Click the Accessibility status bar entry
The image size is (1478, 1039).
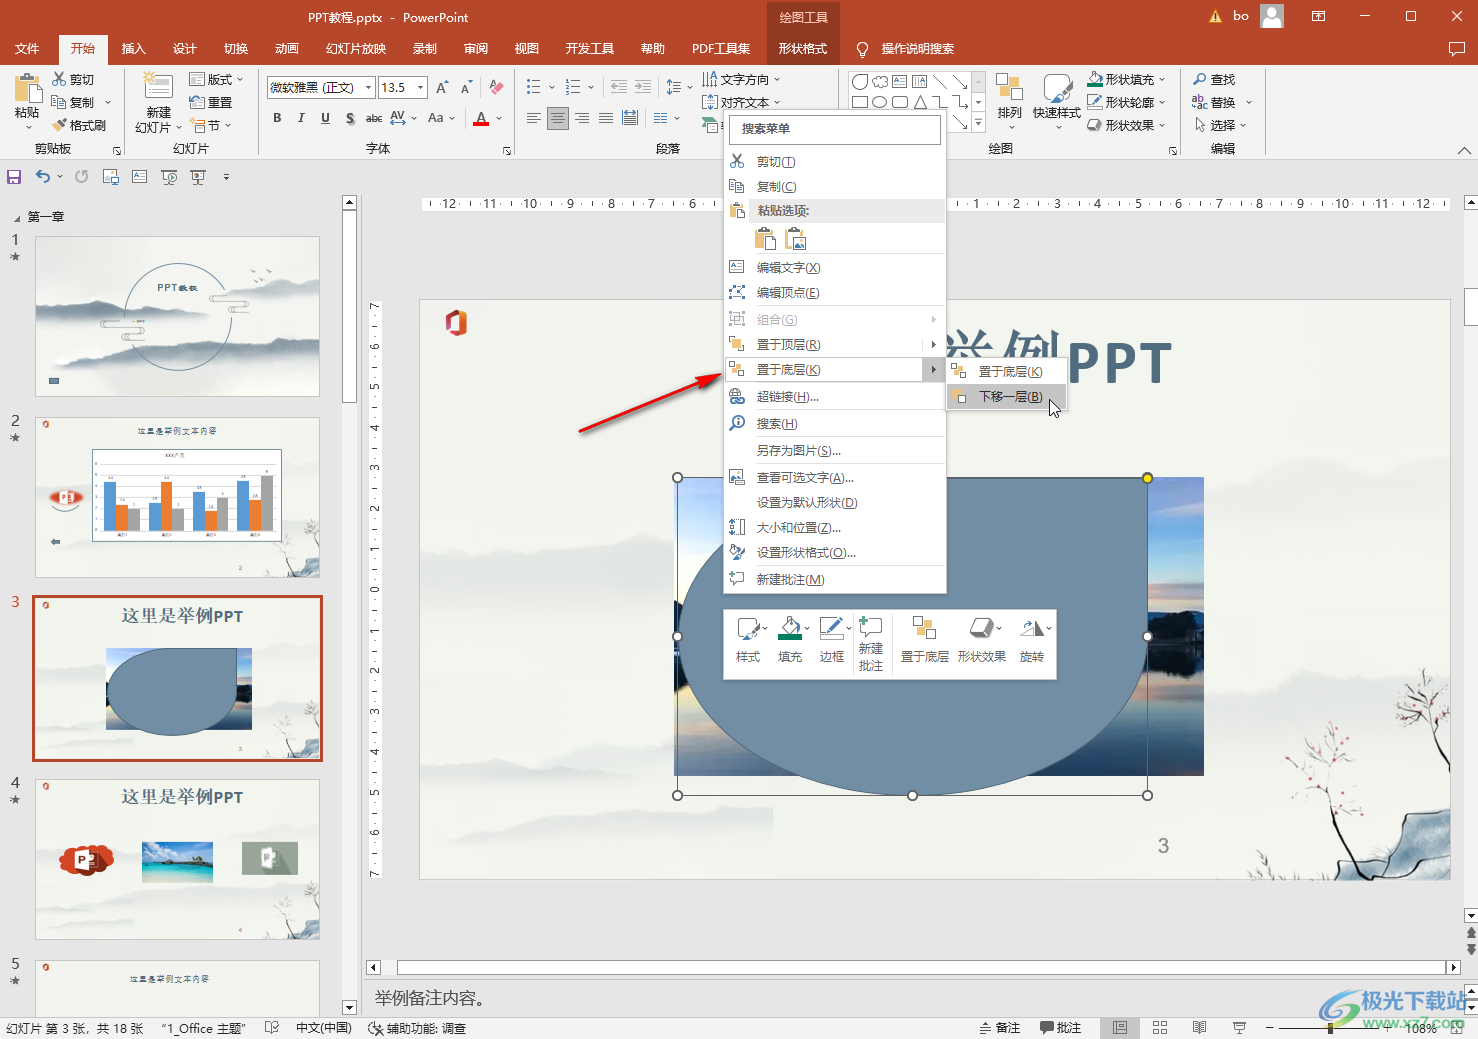tap(417, 1028)
